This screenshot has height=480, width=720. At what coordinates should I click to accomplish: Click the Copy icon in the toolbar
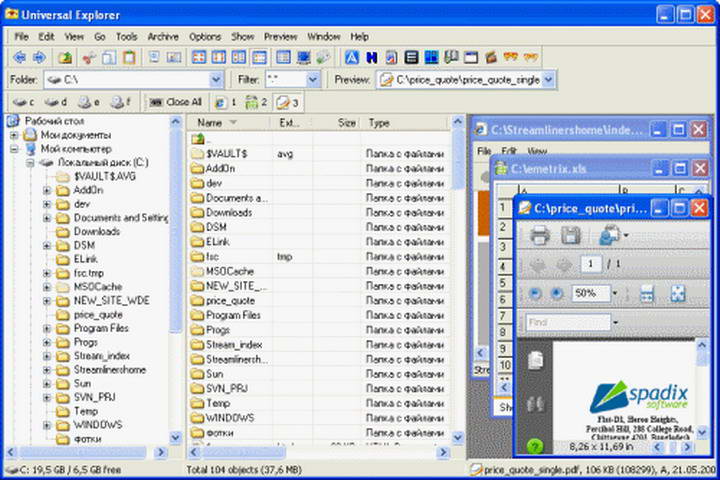[109, 57]
